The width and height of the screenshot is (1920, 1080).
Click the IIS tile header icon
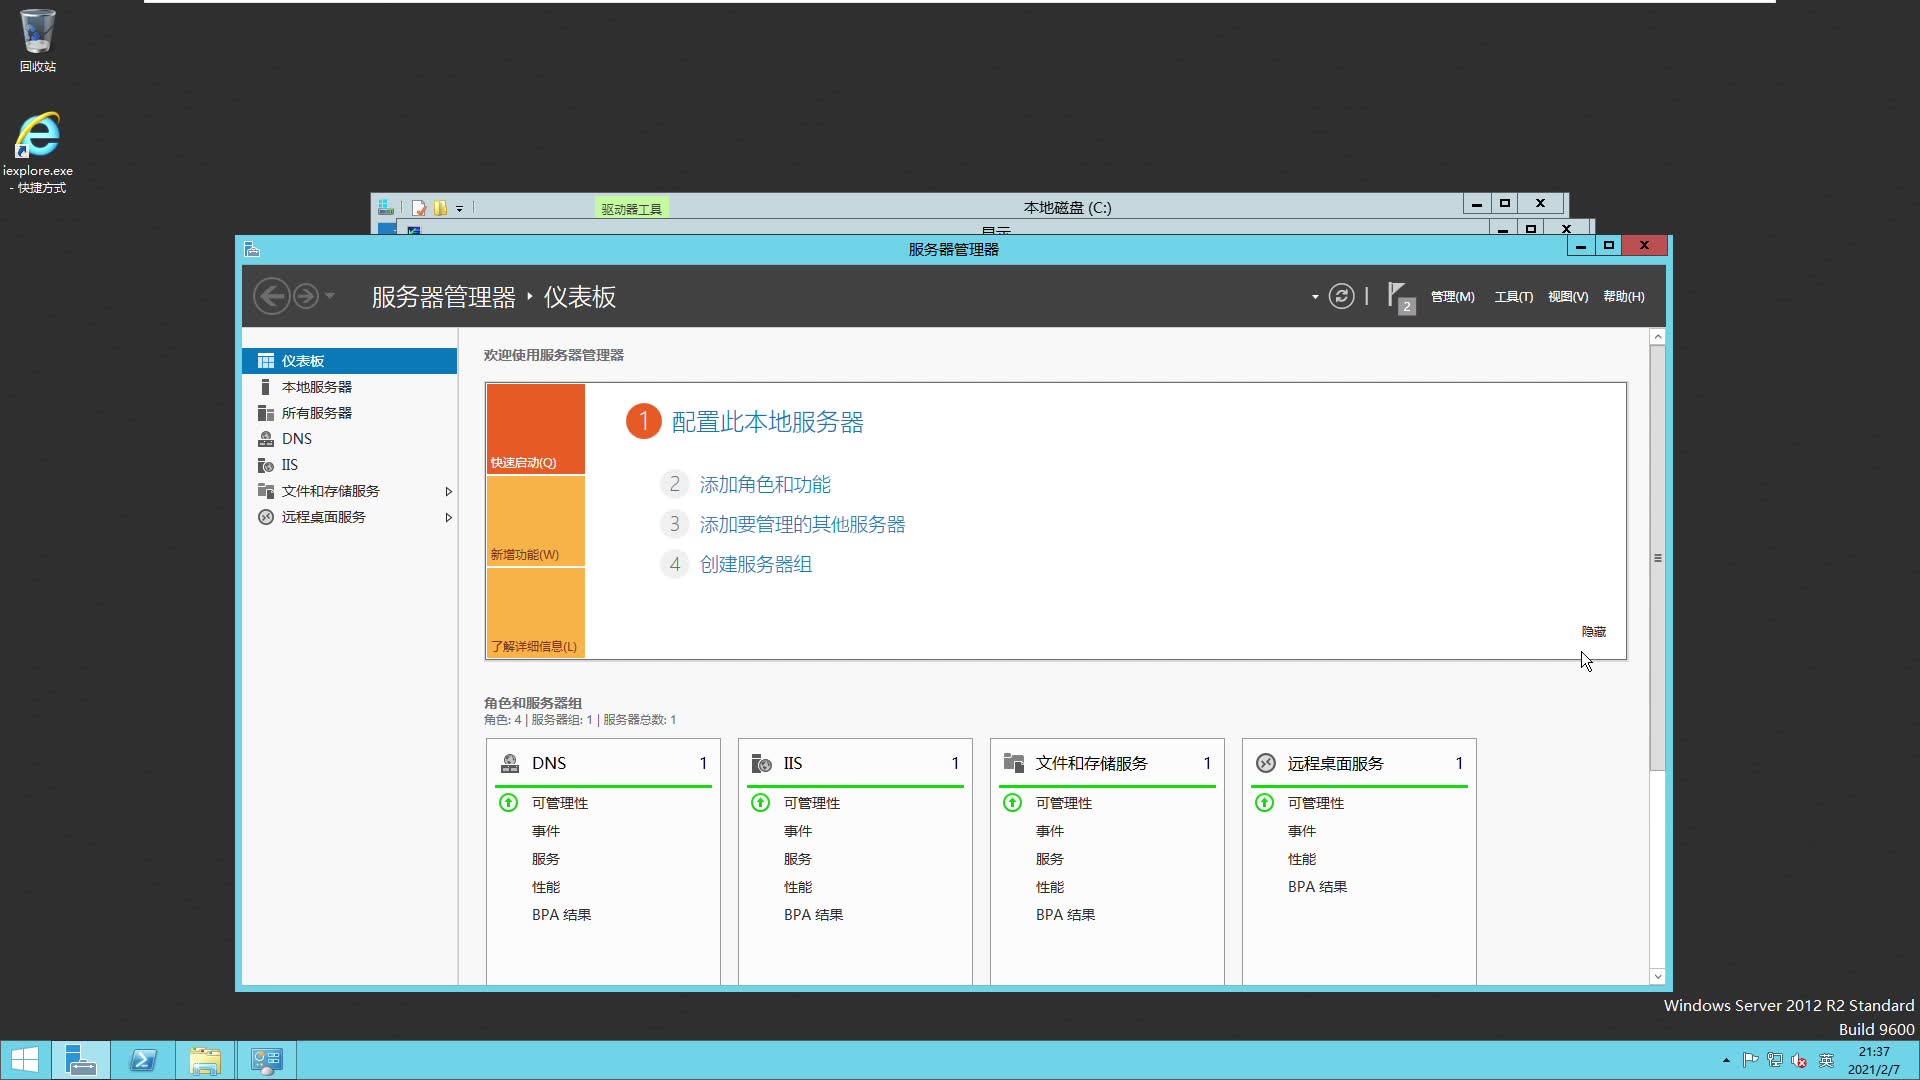[762, 763]
